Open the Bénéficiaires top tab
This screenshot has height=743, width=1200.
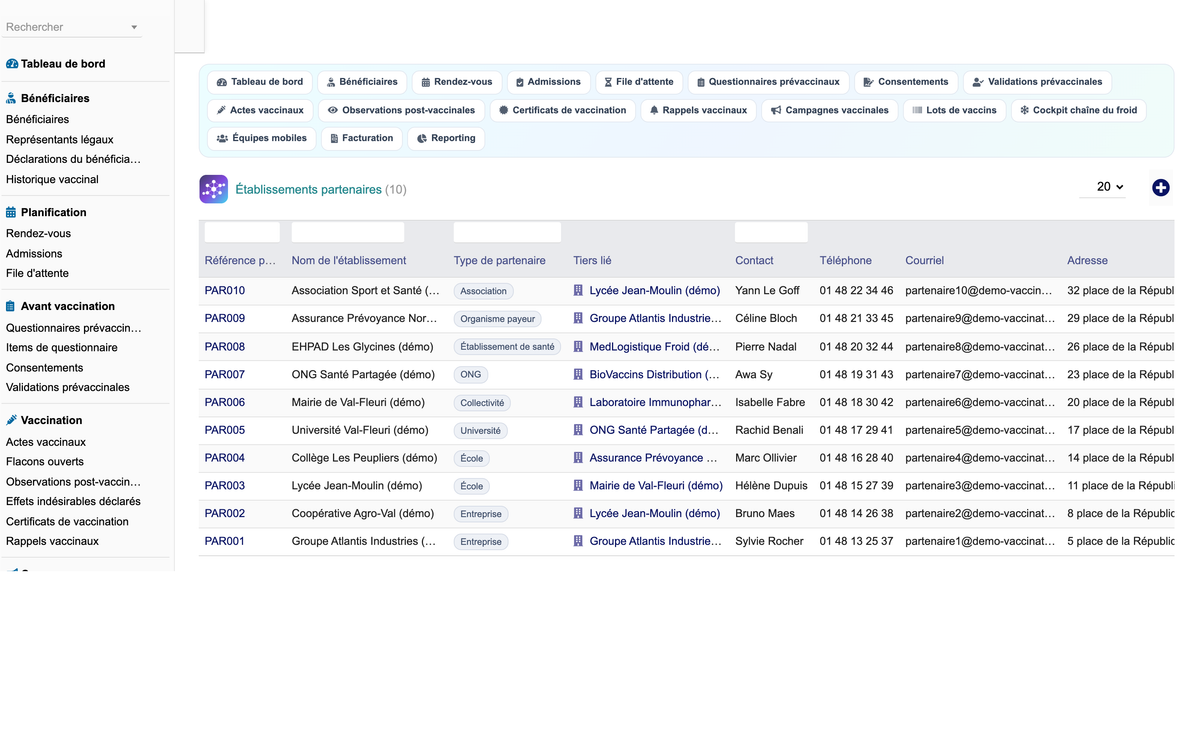[x=362, y=82]
